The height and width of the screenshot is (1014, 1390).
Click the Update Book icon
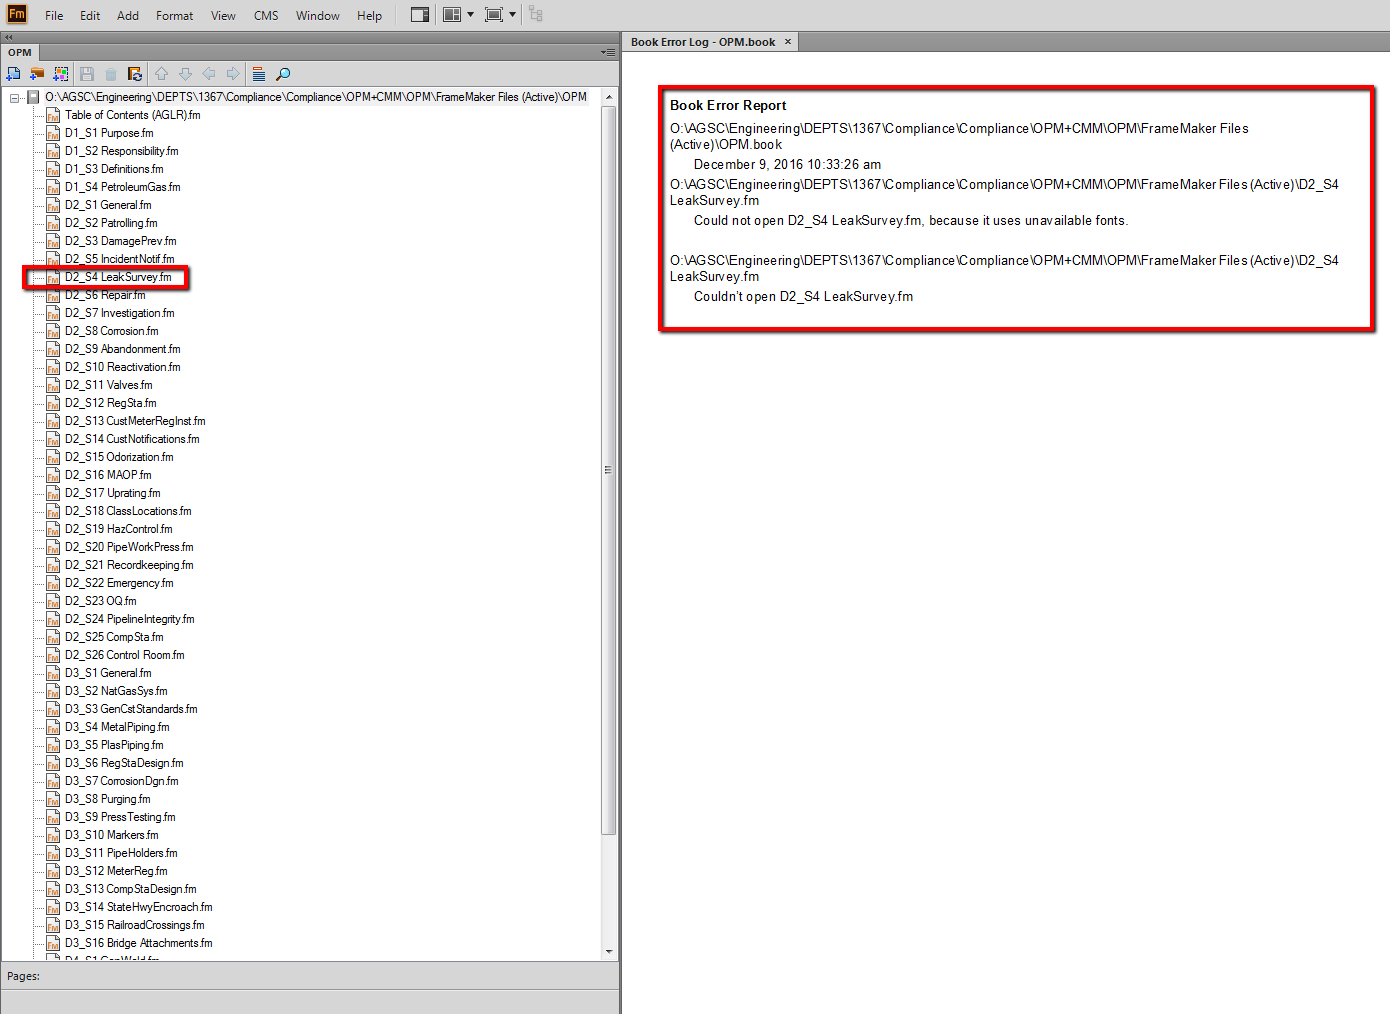(135, 74)
